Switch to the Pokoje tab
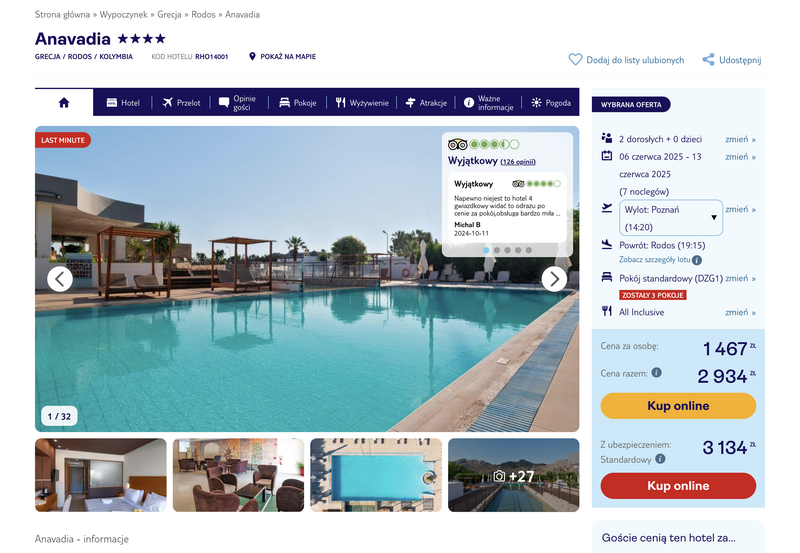 click(x=298, y=103)
